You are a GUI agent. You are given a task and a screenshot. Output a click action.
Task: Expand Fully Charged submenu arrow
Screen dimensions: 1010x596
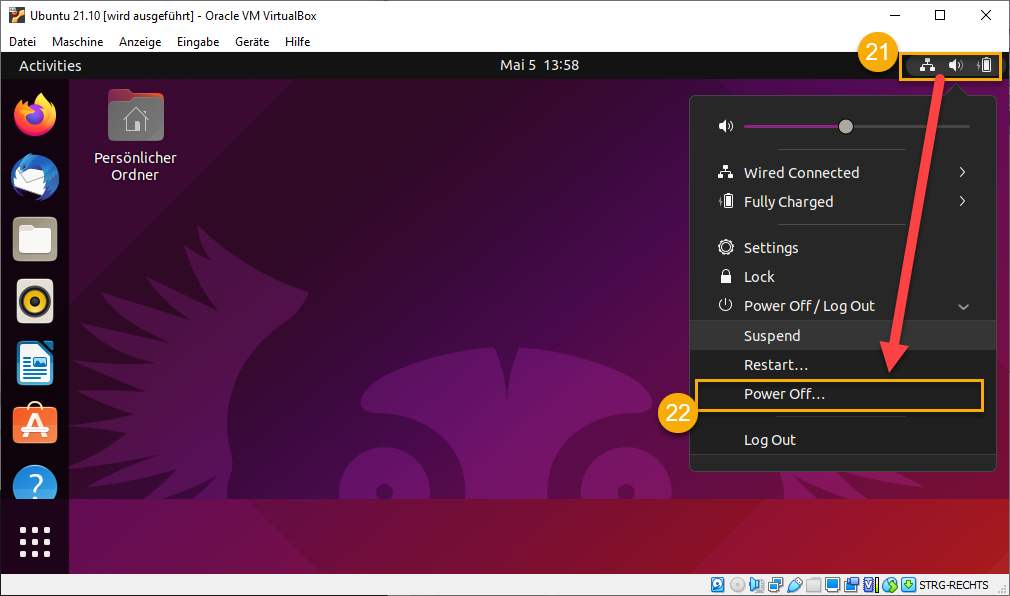[962, 201]
